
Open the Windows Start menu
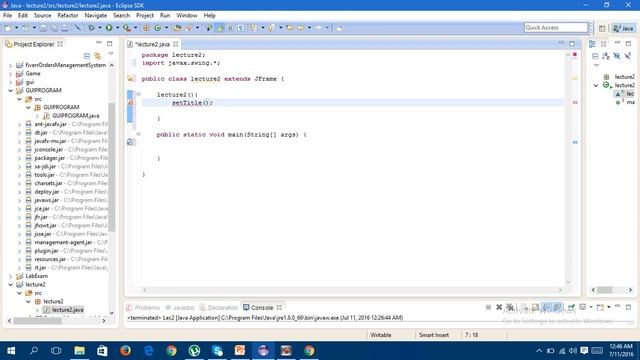11,351
